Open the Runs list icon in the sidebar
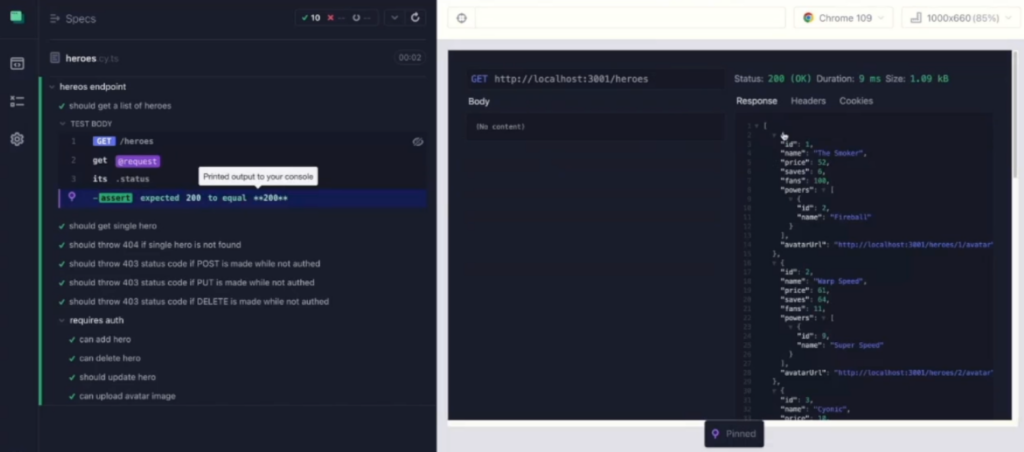1024x452 pixels. tap(17, 101)
